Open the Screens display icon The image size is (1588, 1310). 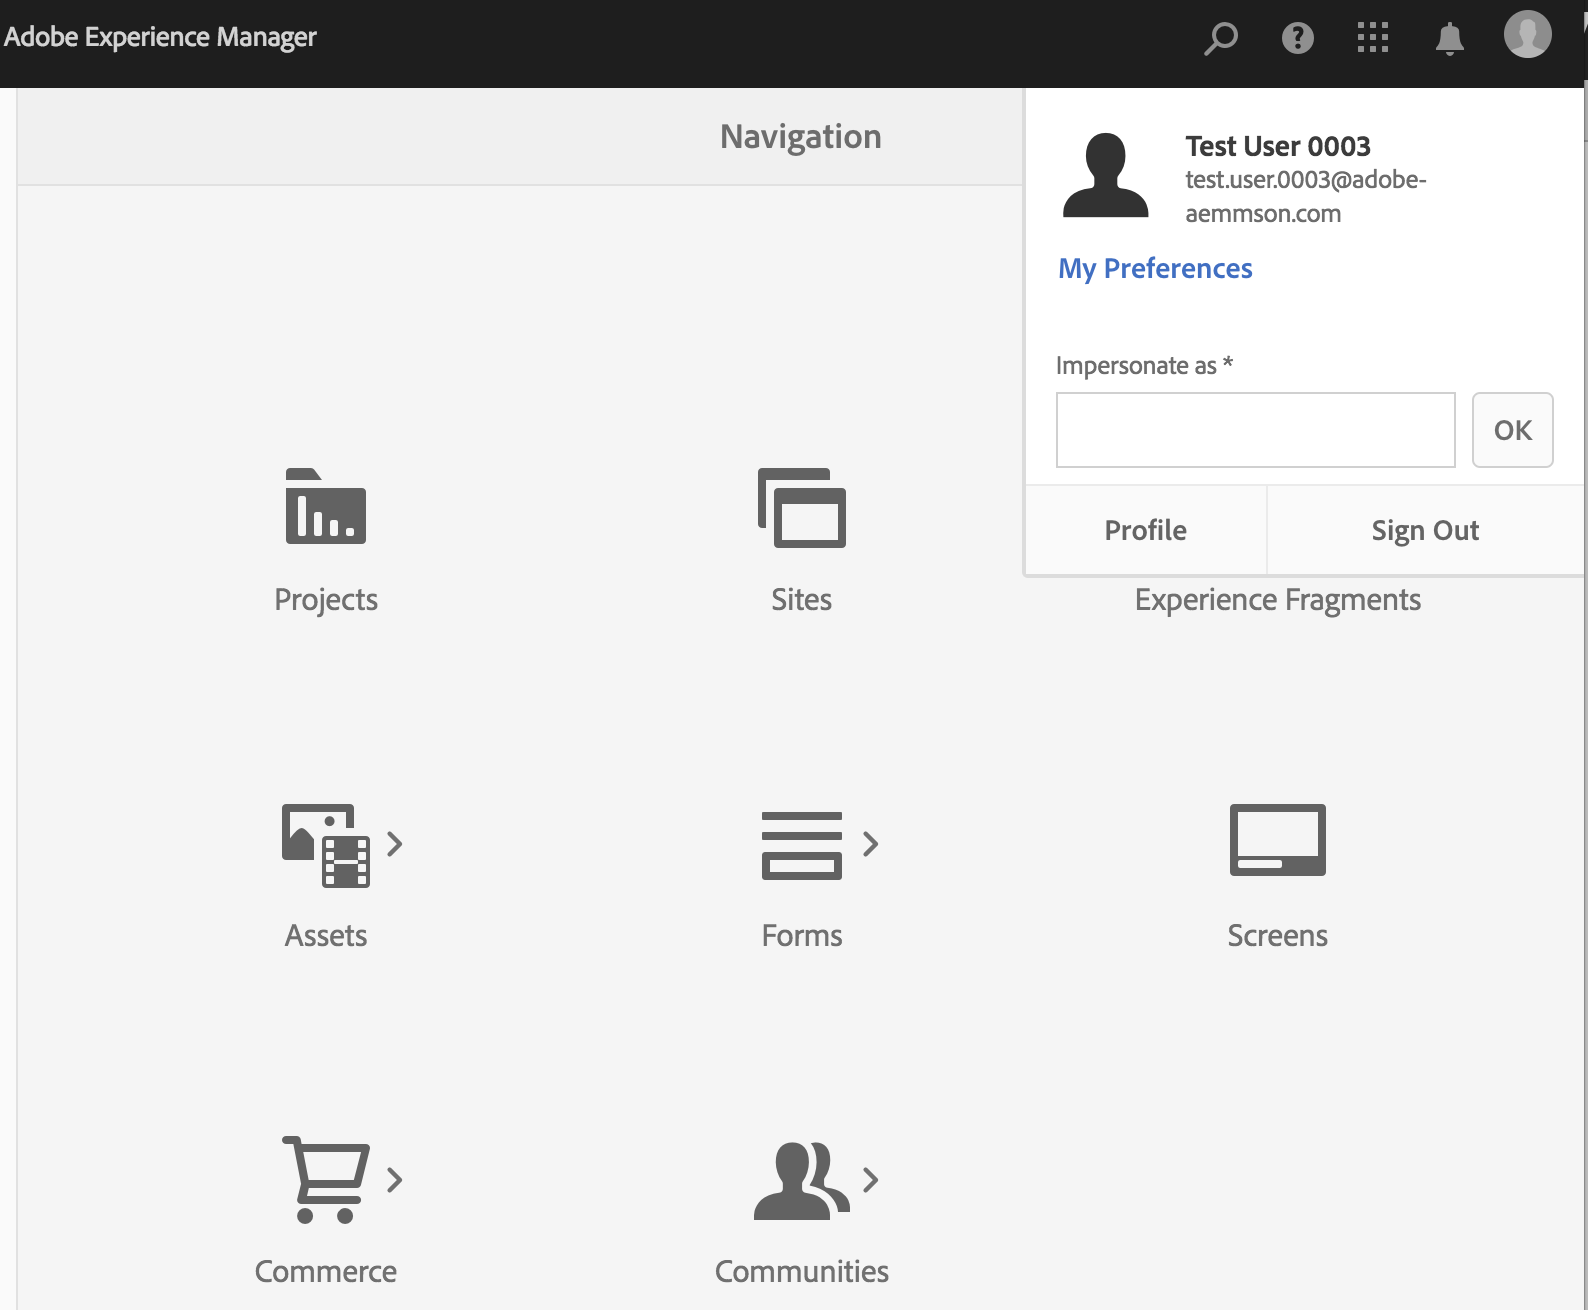pos(1278,840)
